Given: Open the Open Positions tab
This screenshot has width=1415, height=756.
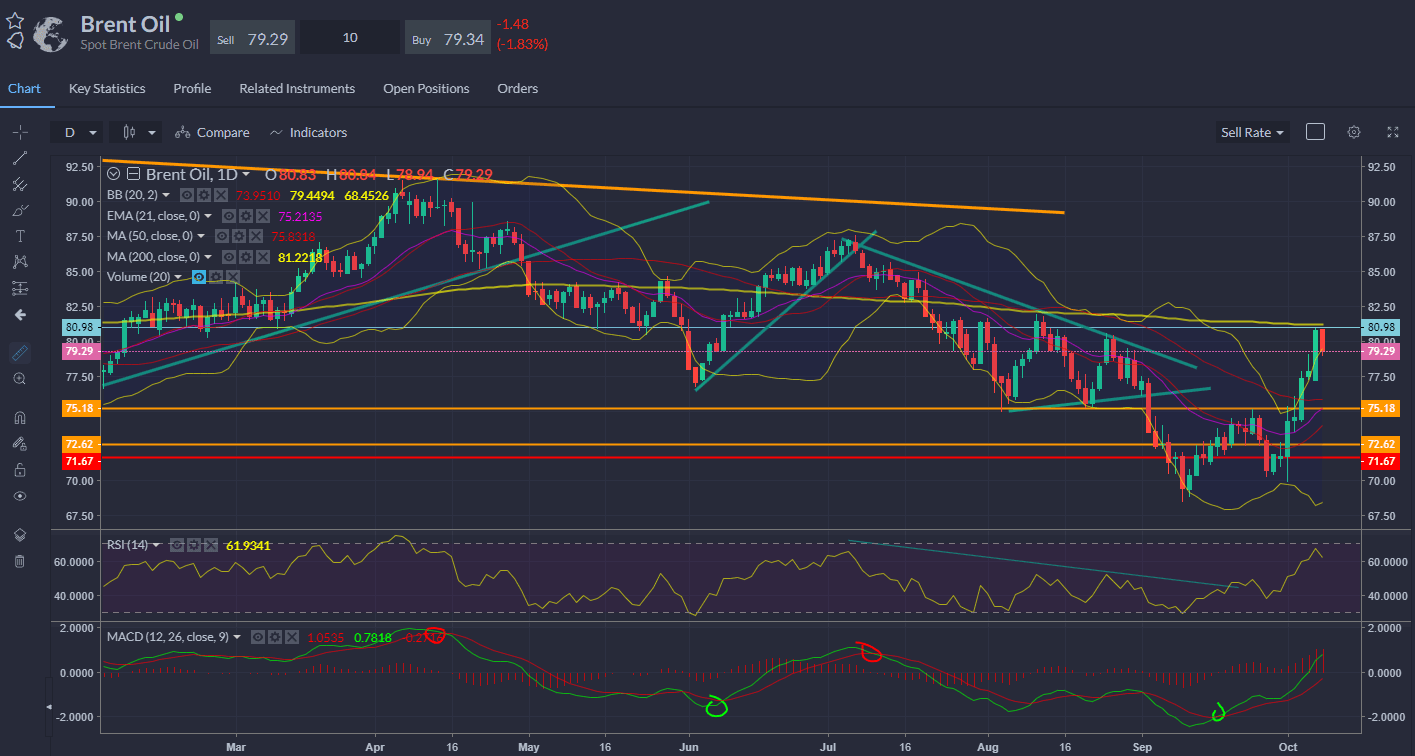Looking at the screenshot, I should [x=426, y=89].
